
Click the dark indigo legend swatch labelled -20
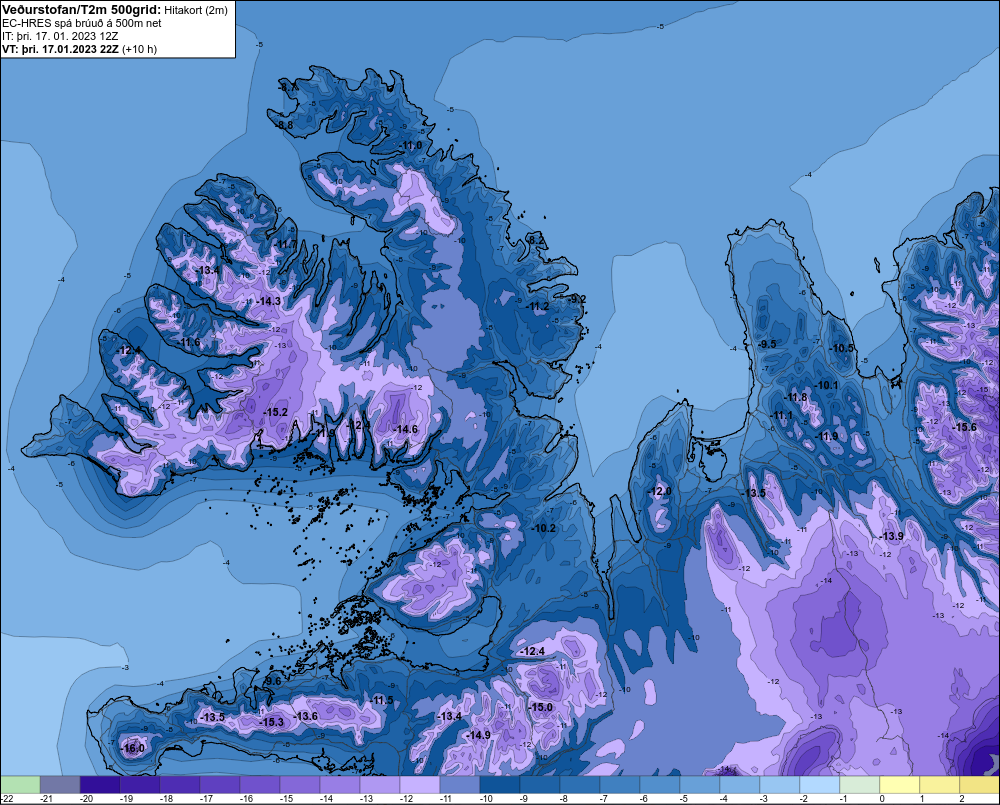(100, 784)
